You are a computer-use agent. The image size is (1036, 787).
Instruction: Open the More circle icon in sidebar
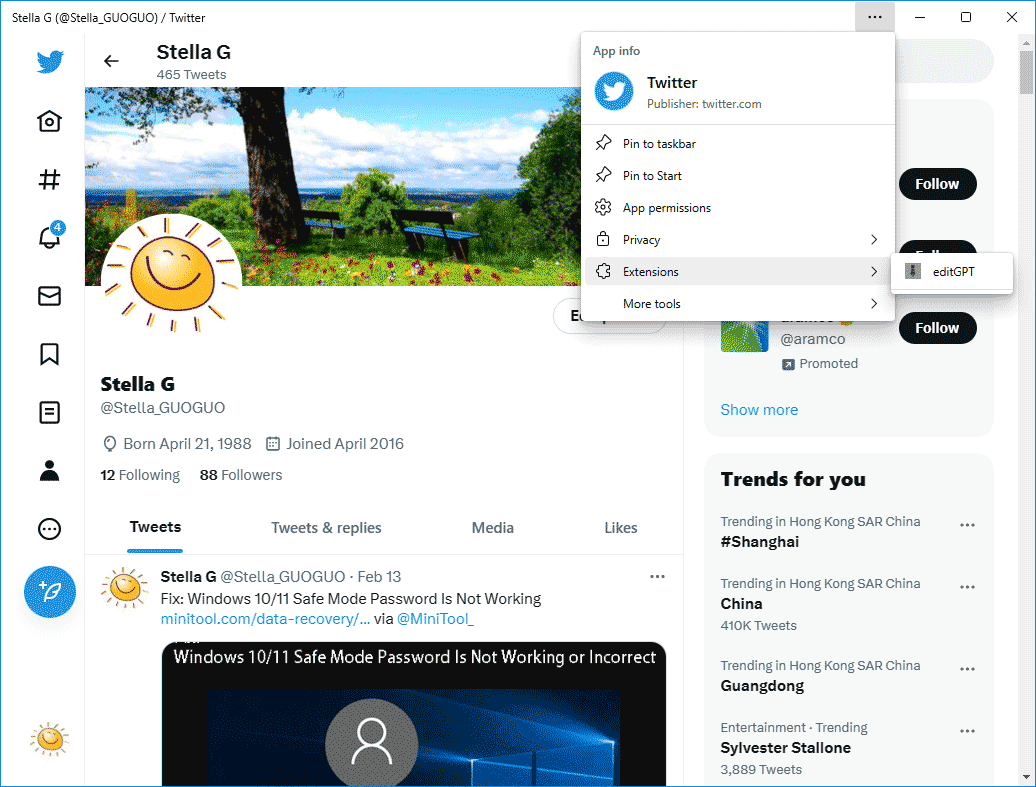point(50,529)
